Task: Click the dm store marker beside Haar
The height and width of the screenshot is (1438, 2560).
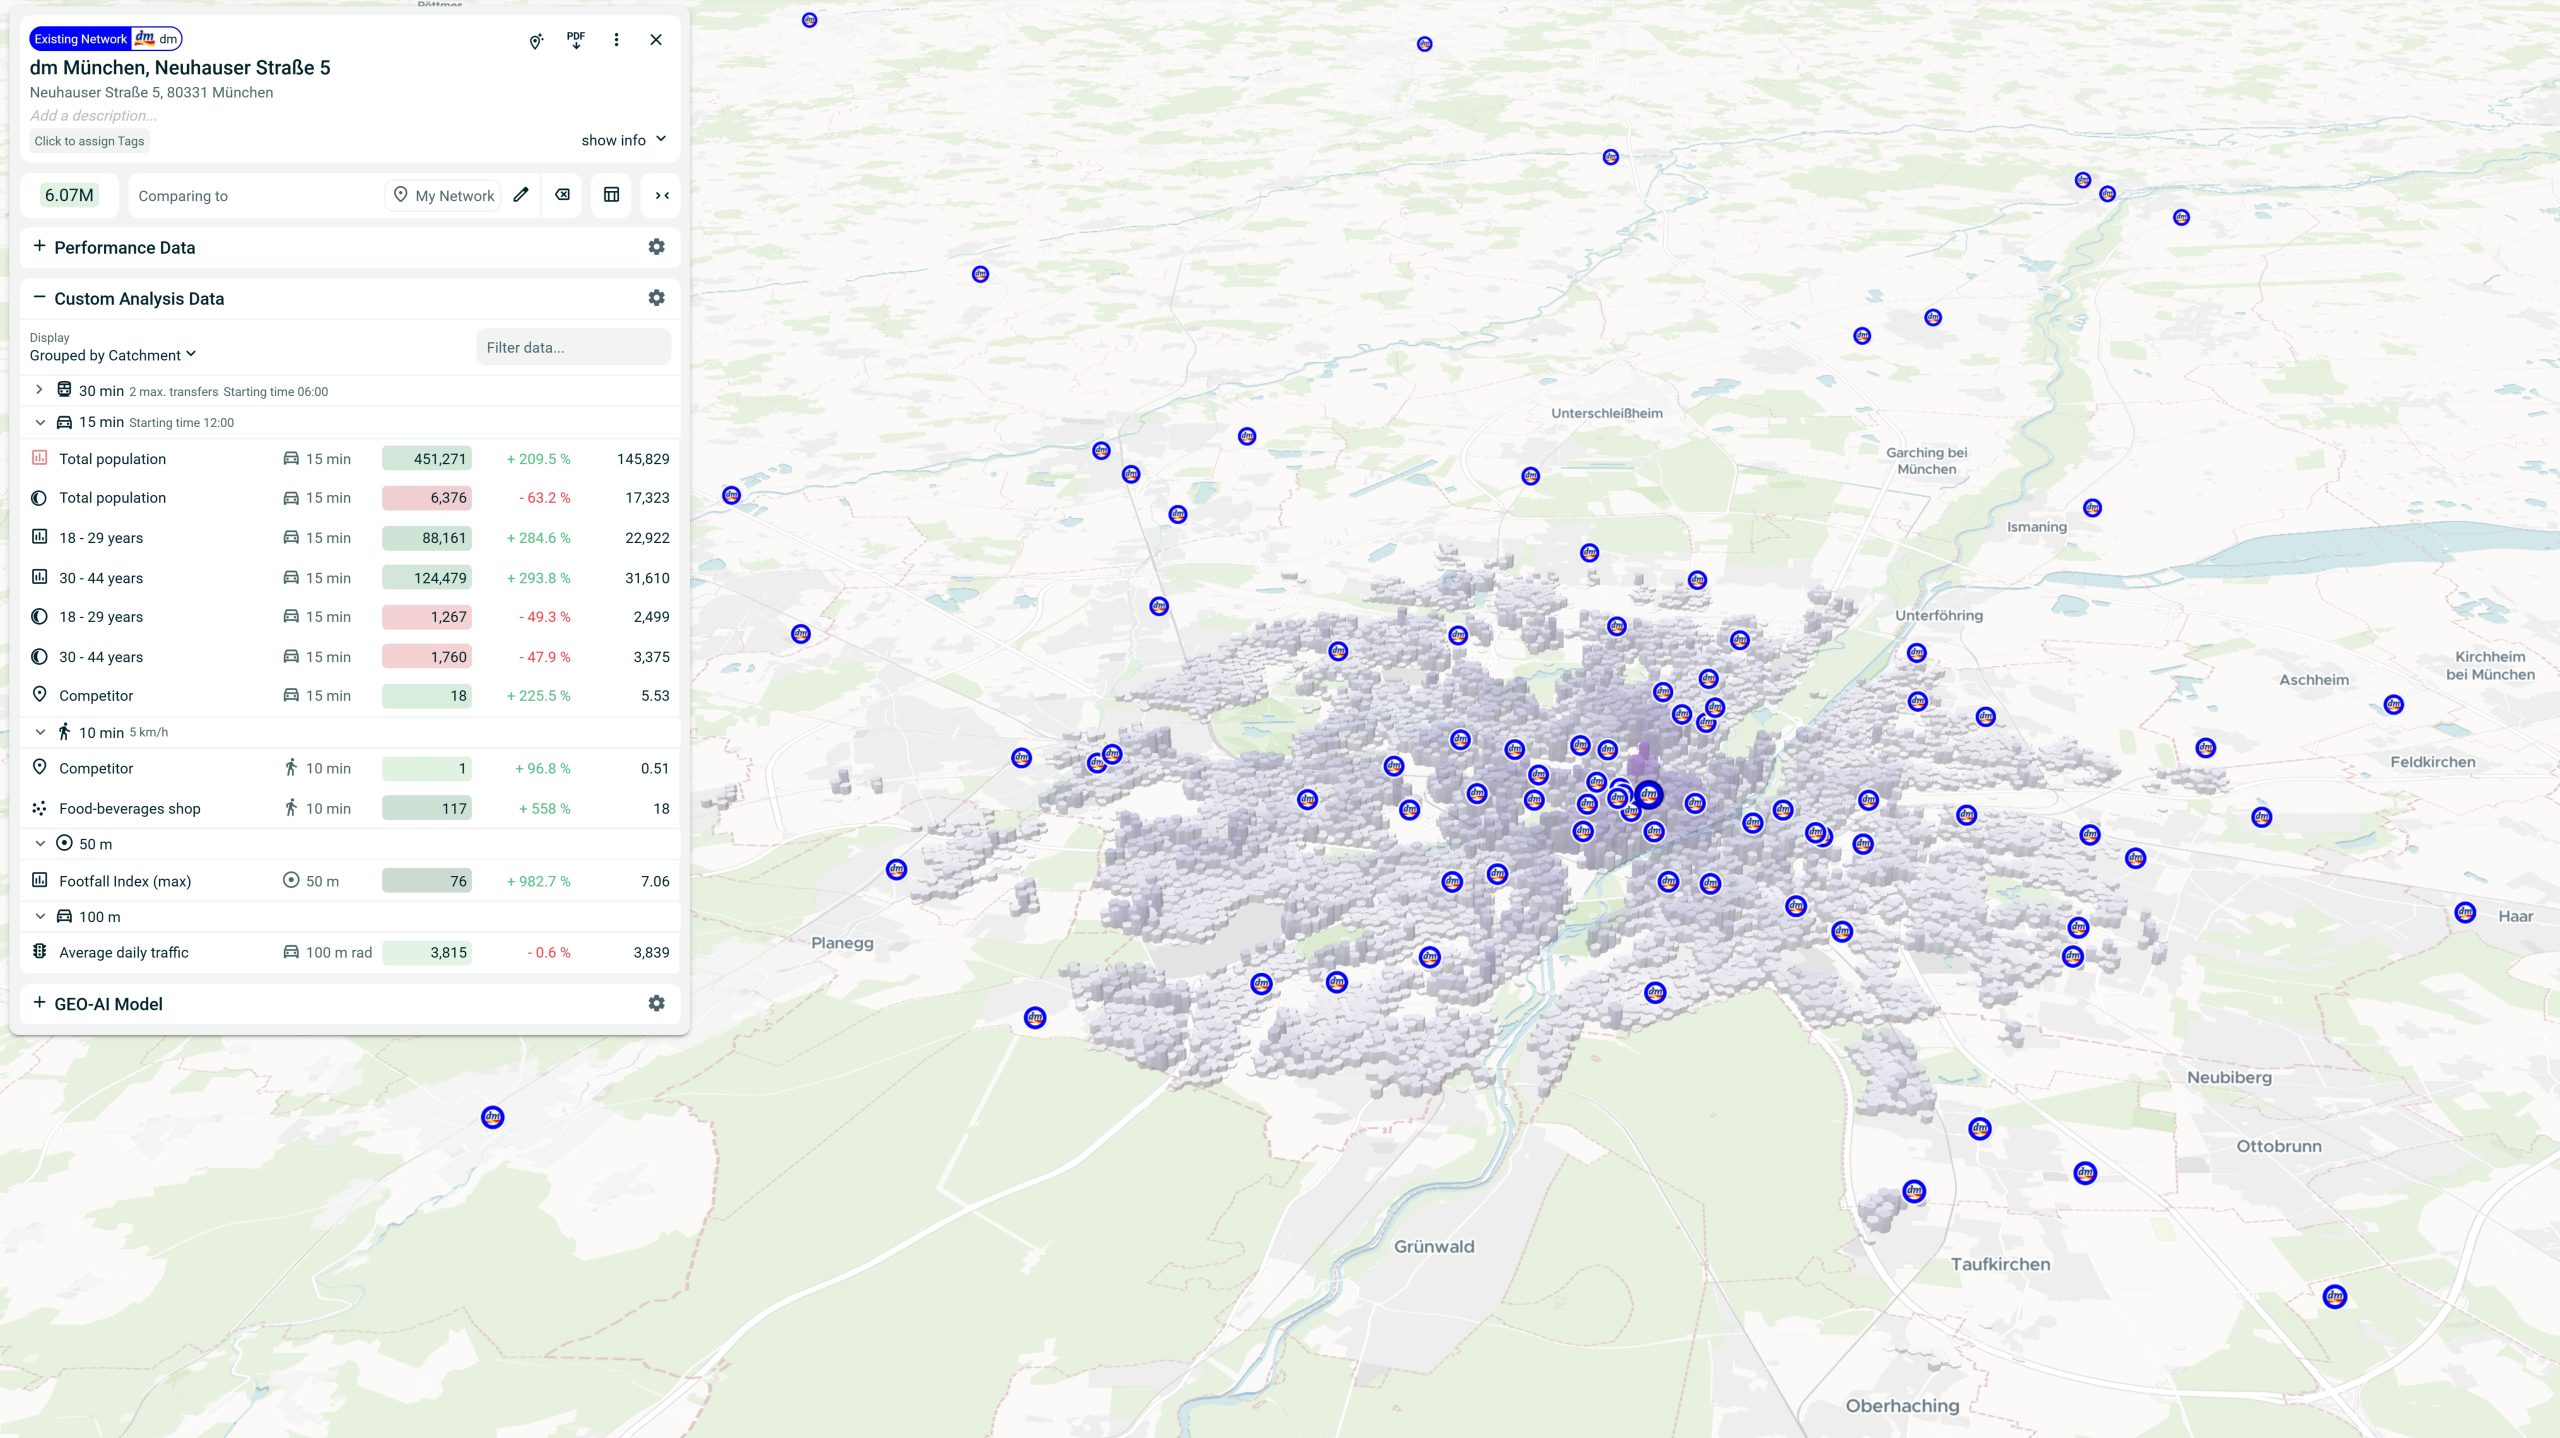Action: coord(2465,913)
